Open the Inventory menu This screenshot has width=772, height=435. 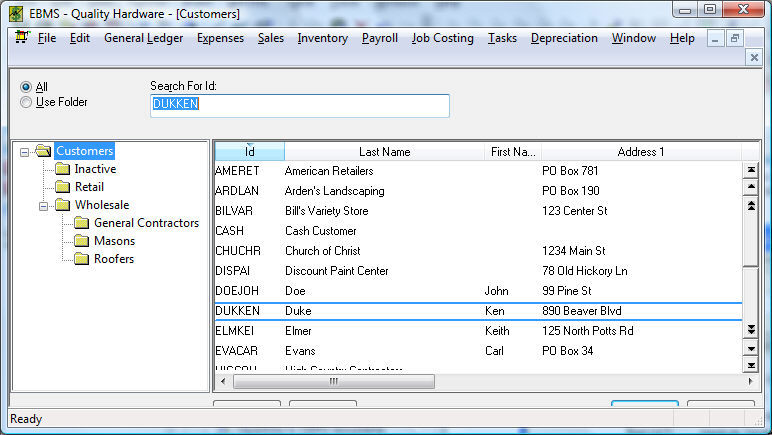322,38
